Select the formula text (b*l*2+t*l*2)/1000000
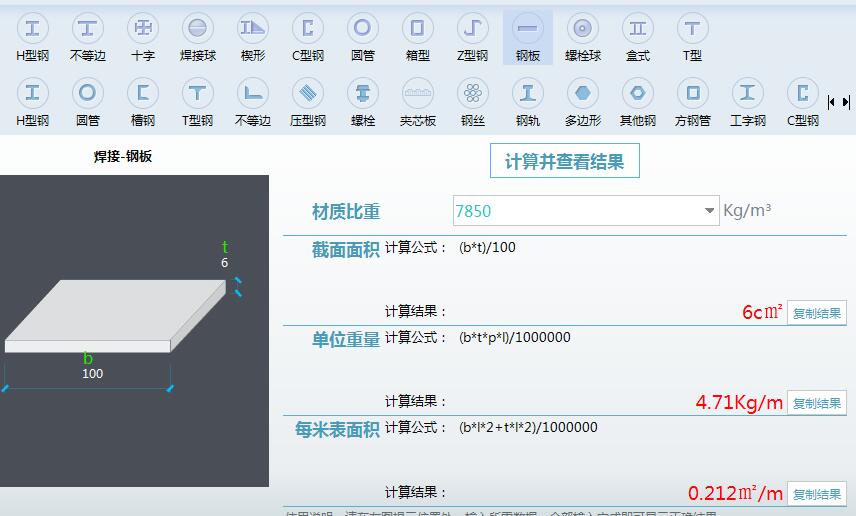The height and width of the screenshot is (516, 856). click(528, 428)
